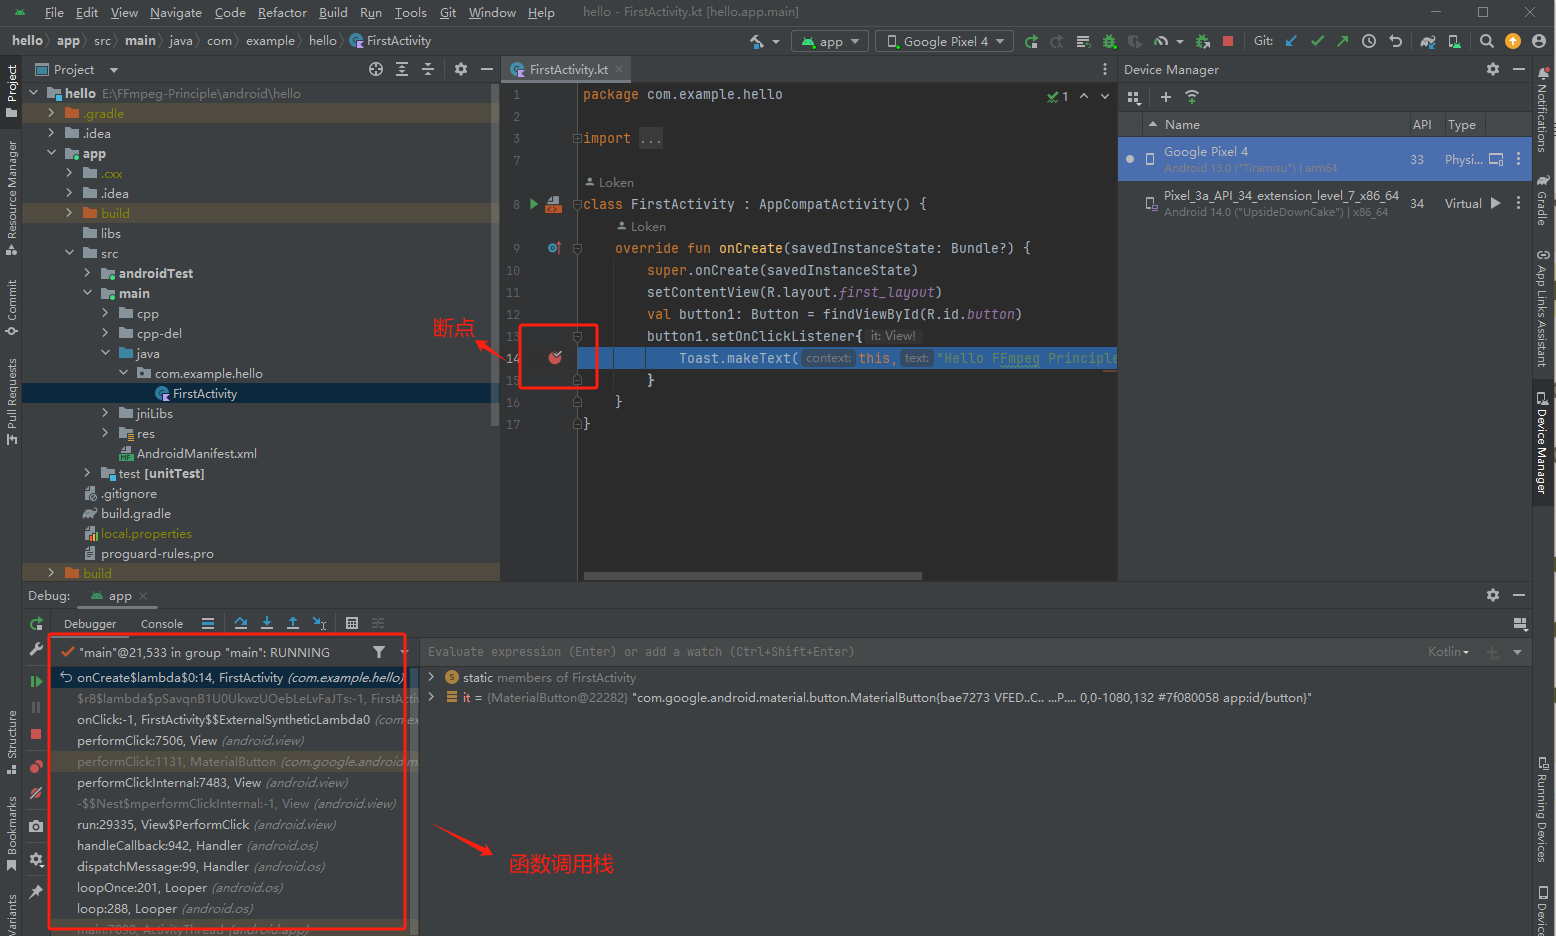The width and height of the screenshot is (1556, 936).
Task: Expand the cpp folder in project tree
Action: 105,314
